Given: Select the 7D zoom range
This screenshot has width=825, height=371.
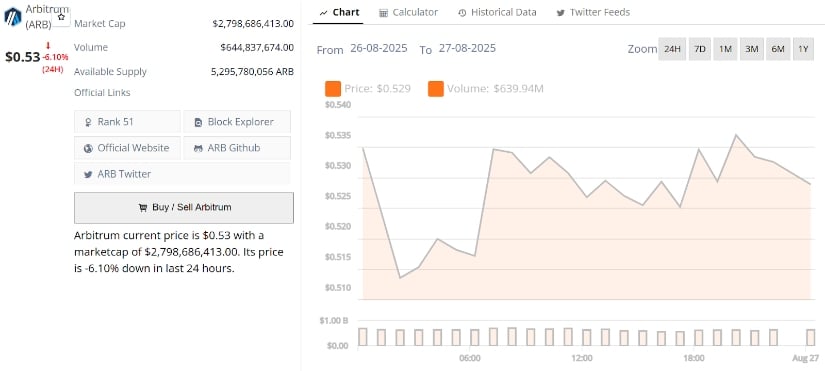Looking at the screenshot, I should coord(700,49).
